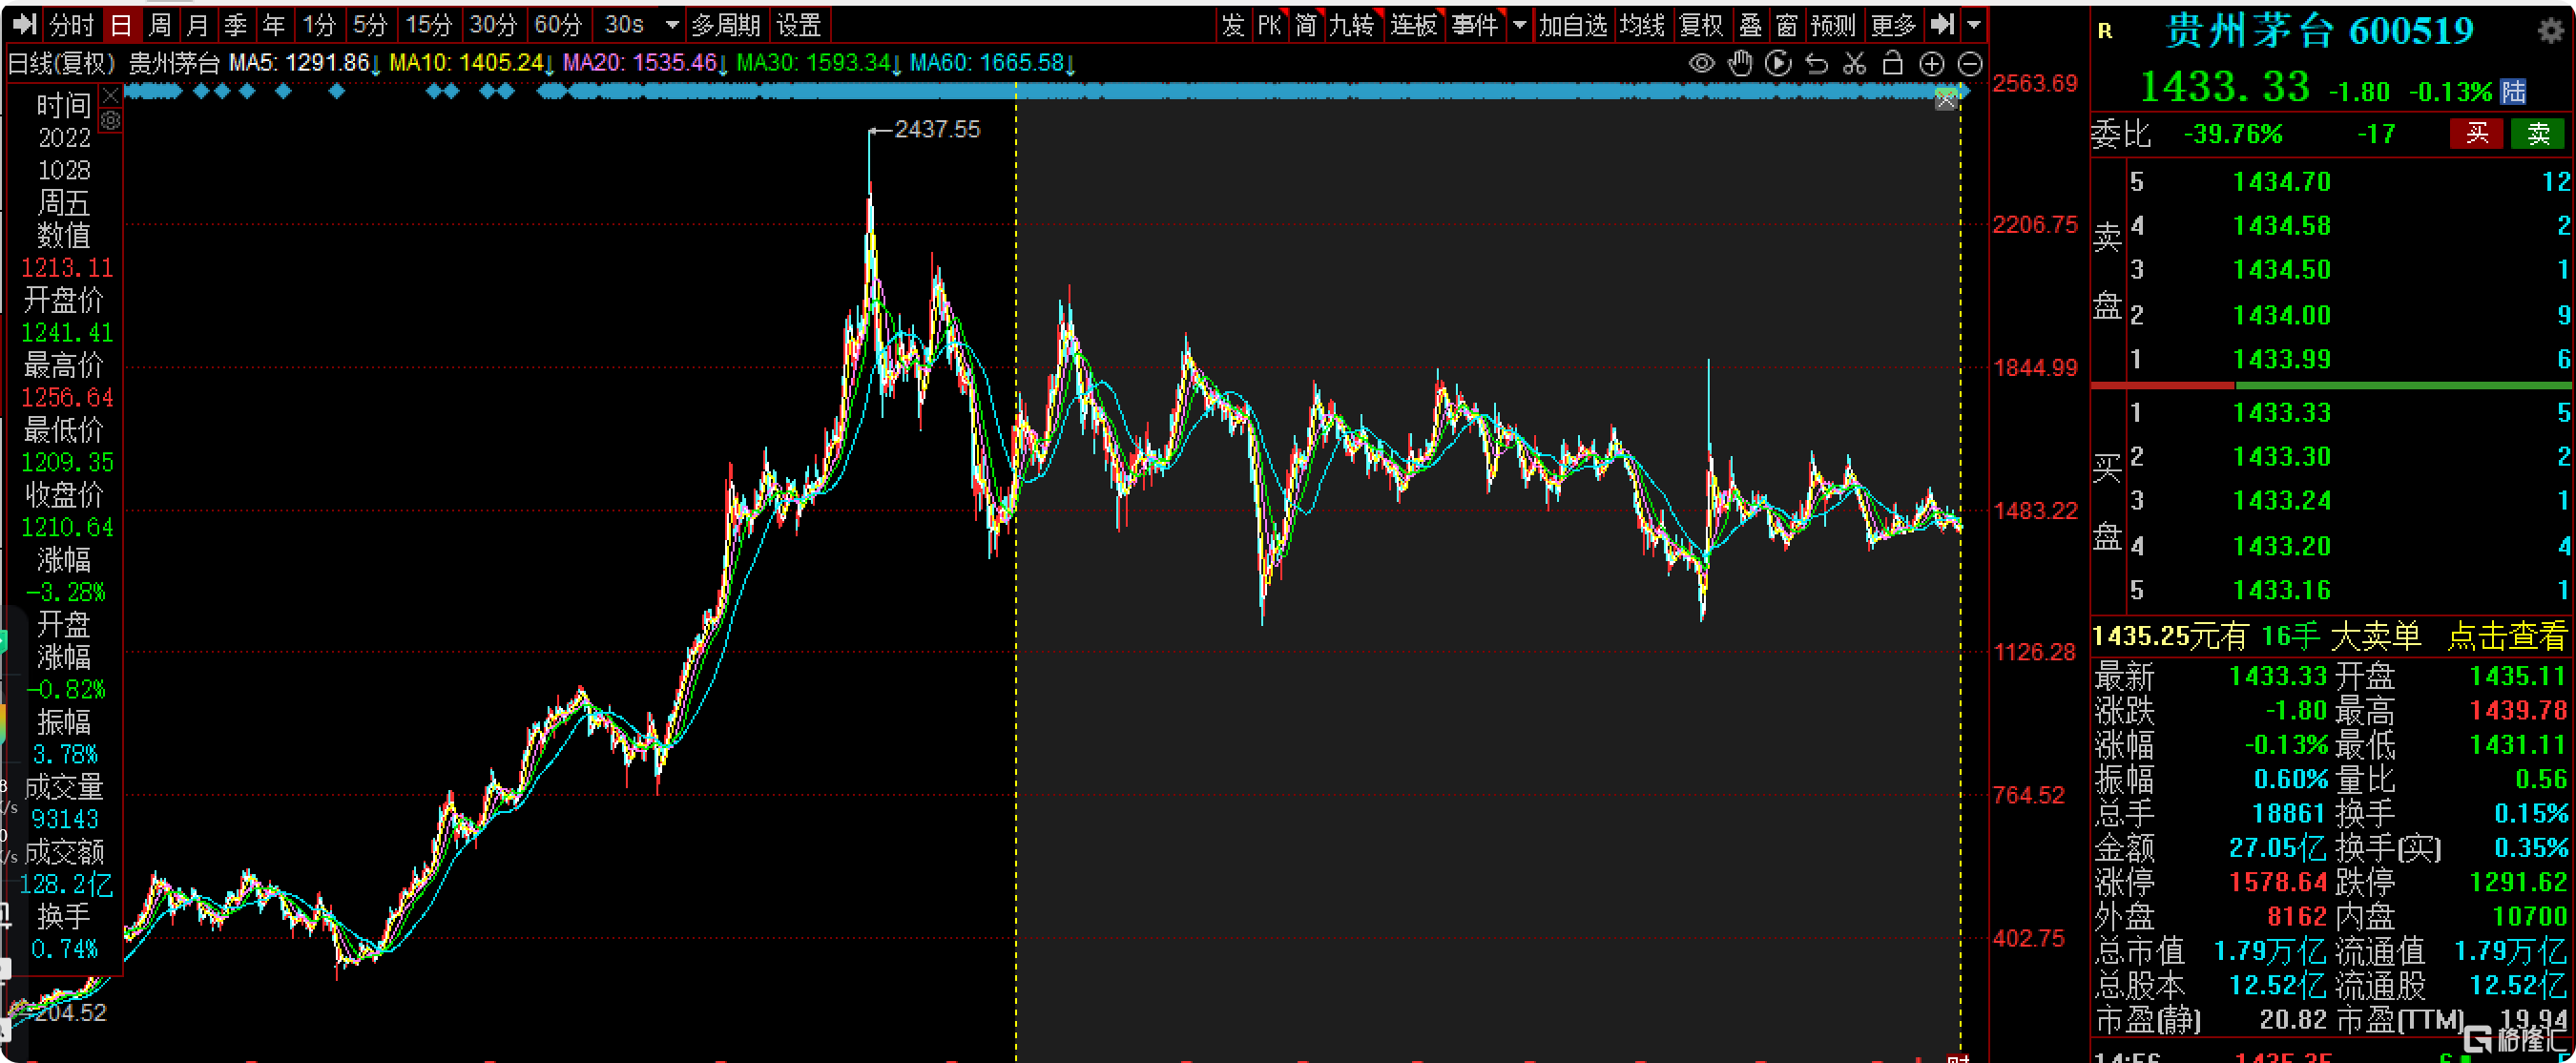Switch to 周 weekly period tab
Screen dimensions: 2576x1063
[160, 25]
